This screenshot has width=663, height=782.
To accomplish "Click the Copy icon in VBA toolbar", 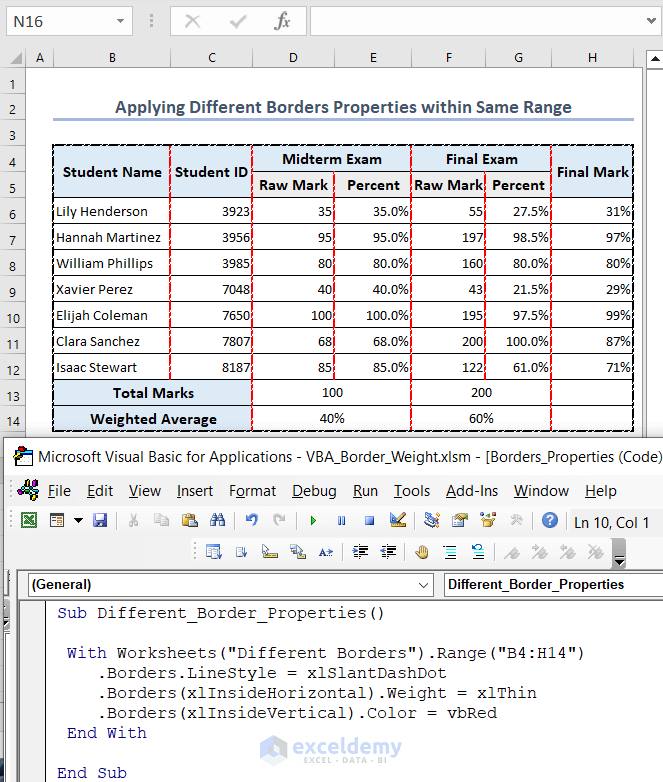I will tap(161, 521).
